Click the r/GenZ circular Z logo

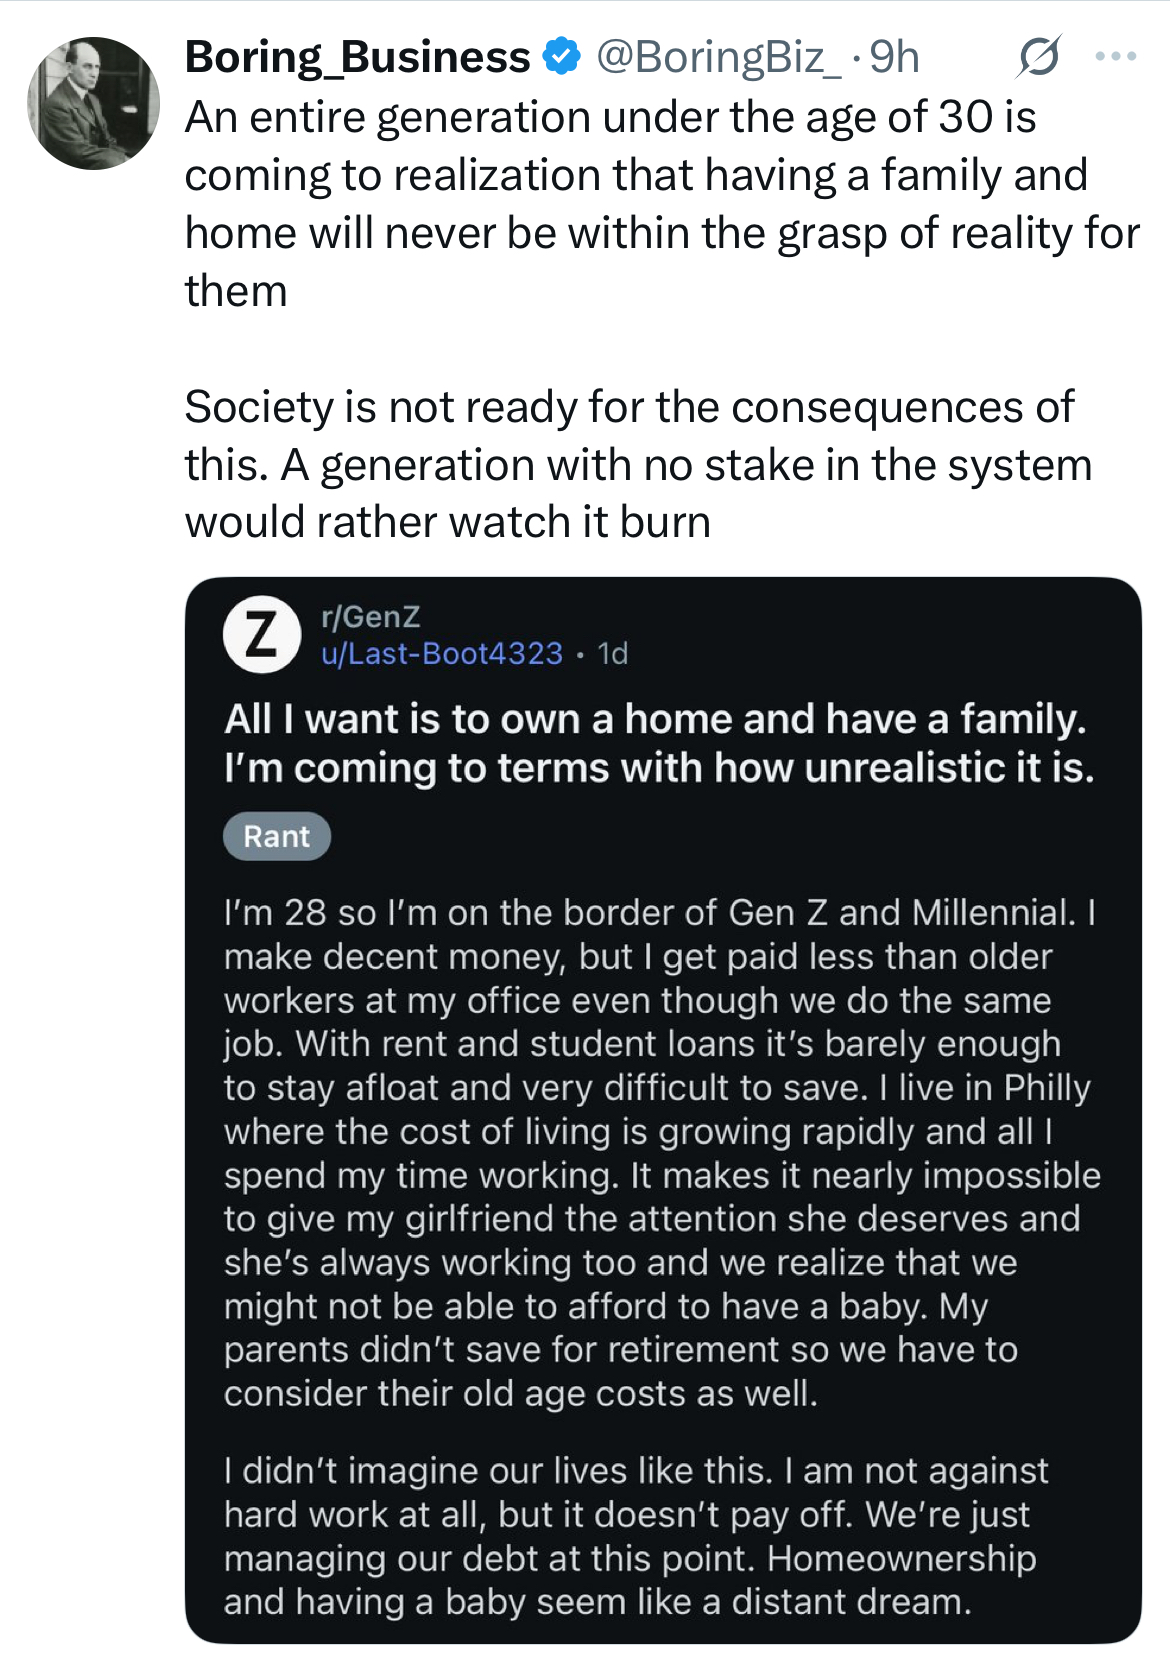[x=261, y=635]
